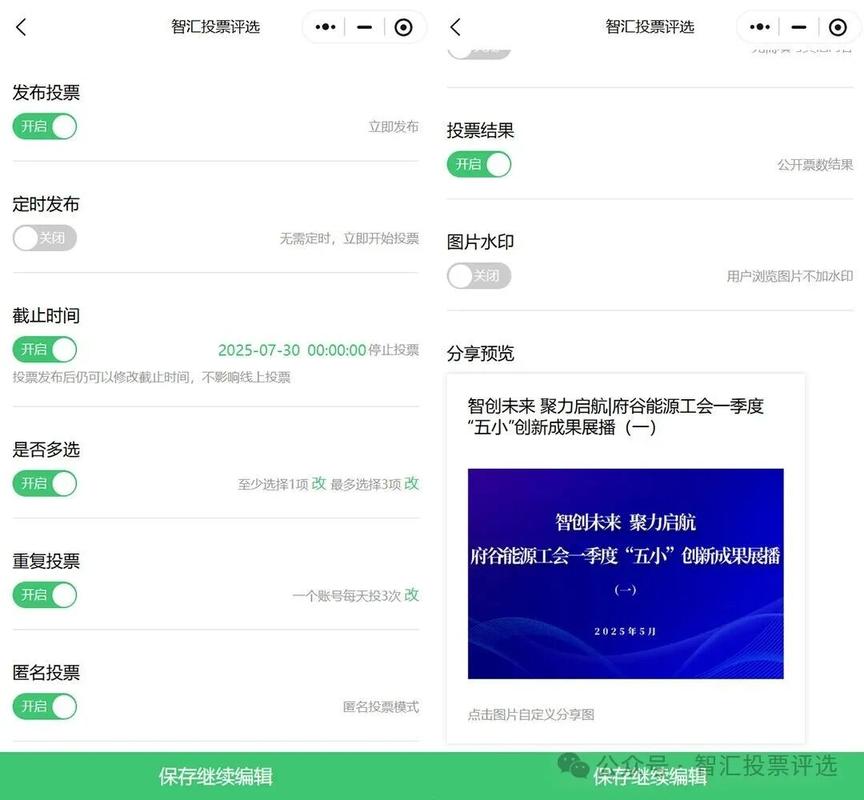Tap the 公众号 logo icon near bottom watermark
864x800 pixels.
point(574,766)
